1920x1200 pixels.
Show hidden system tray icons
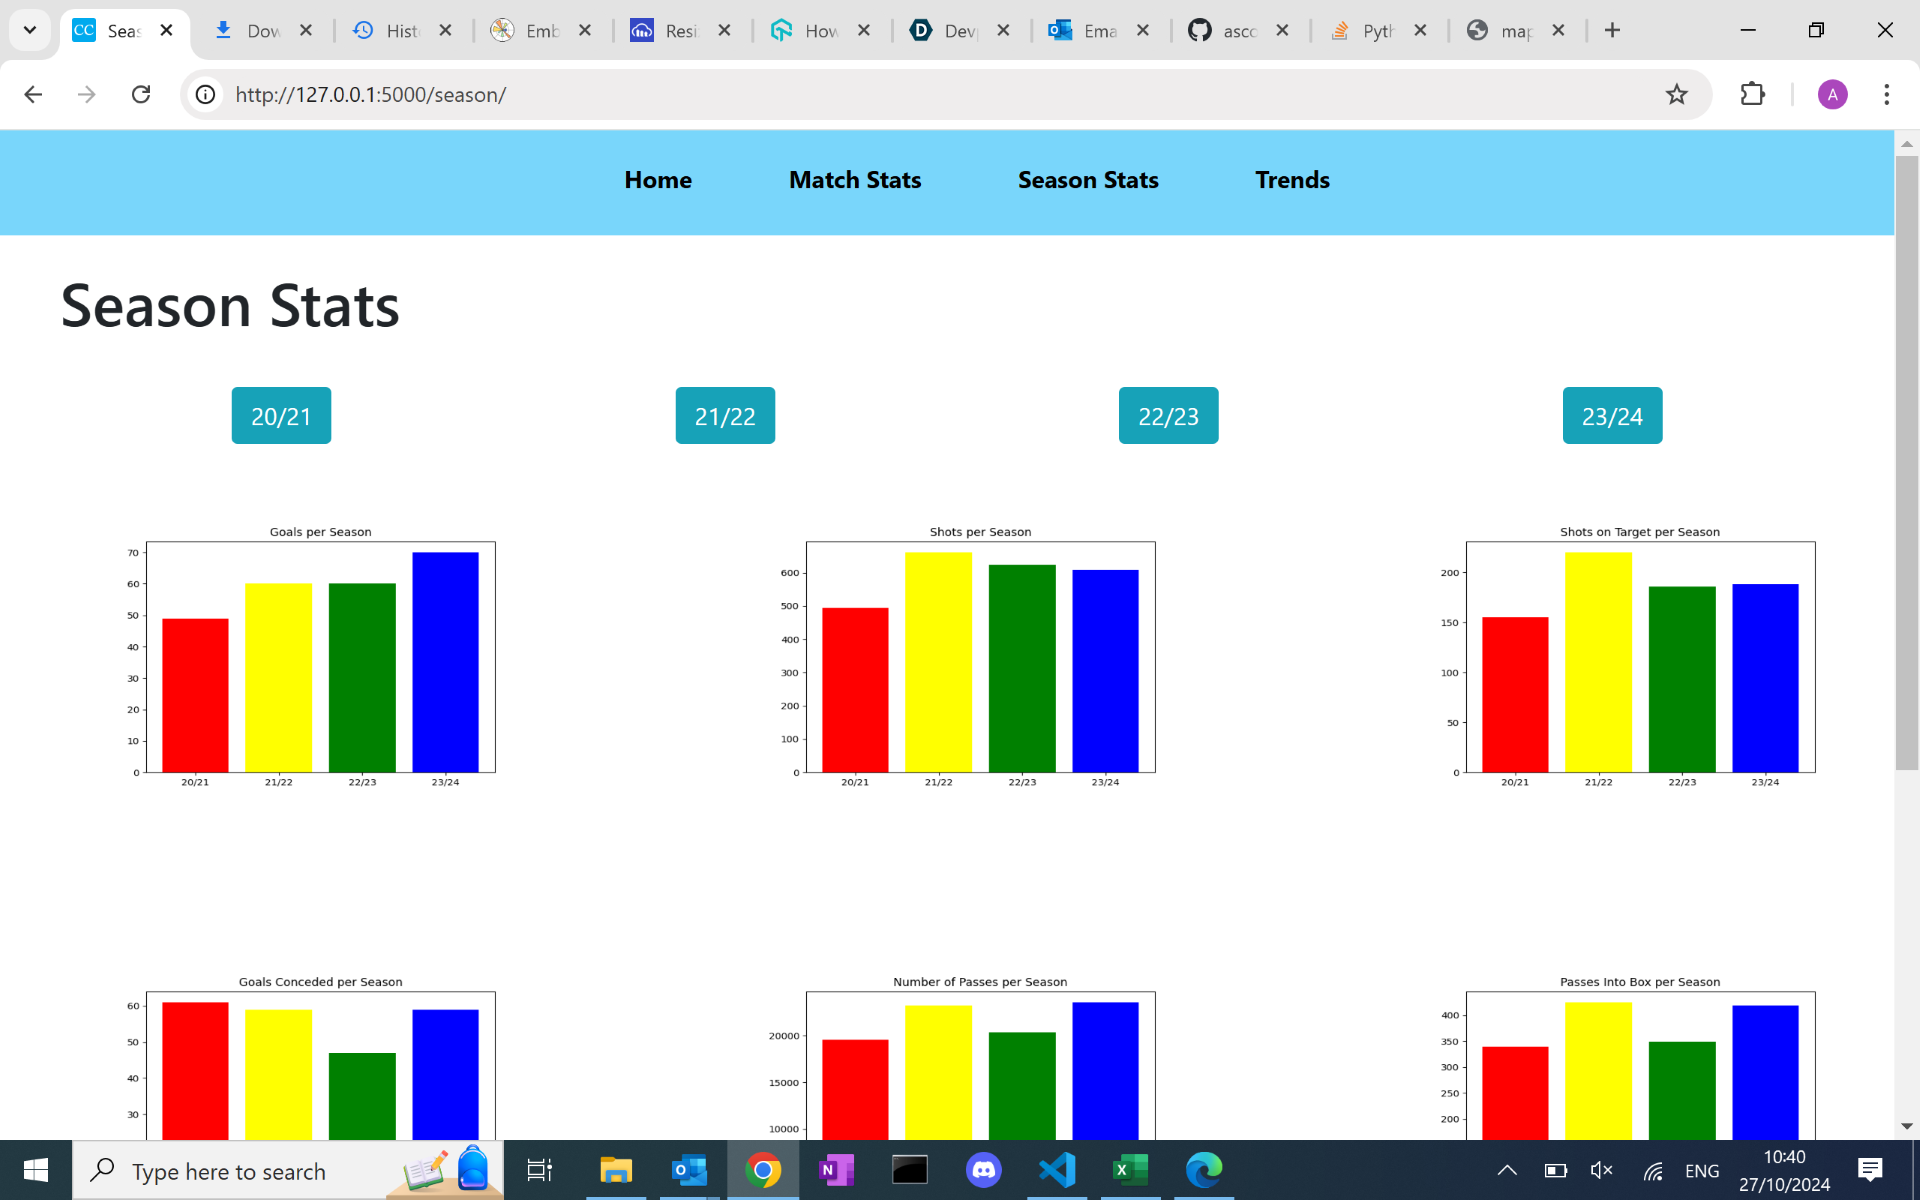(x=1507, y=1170)
